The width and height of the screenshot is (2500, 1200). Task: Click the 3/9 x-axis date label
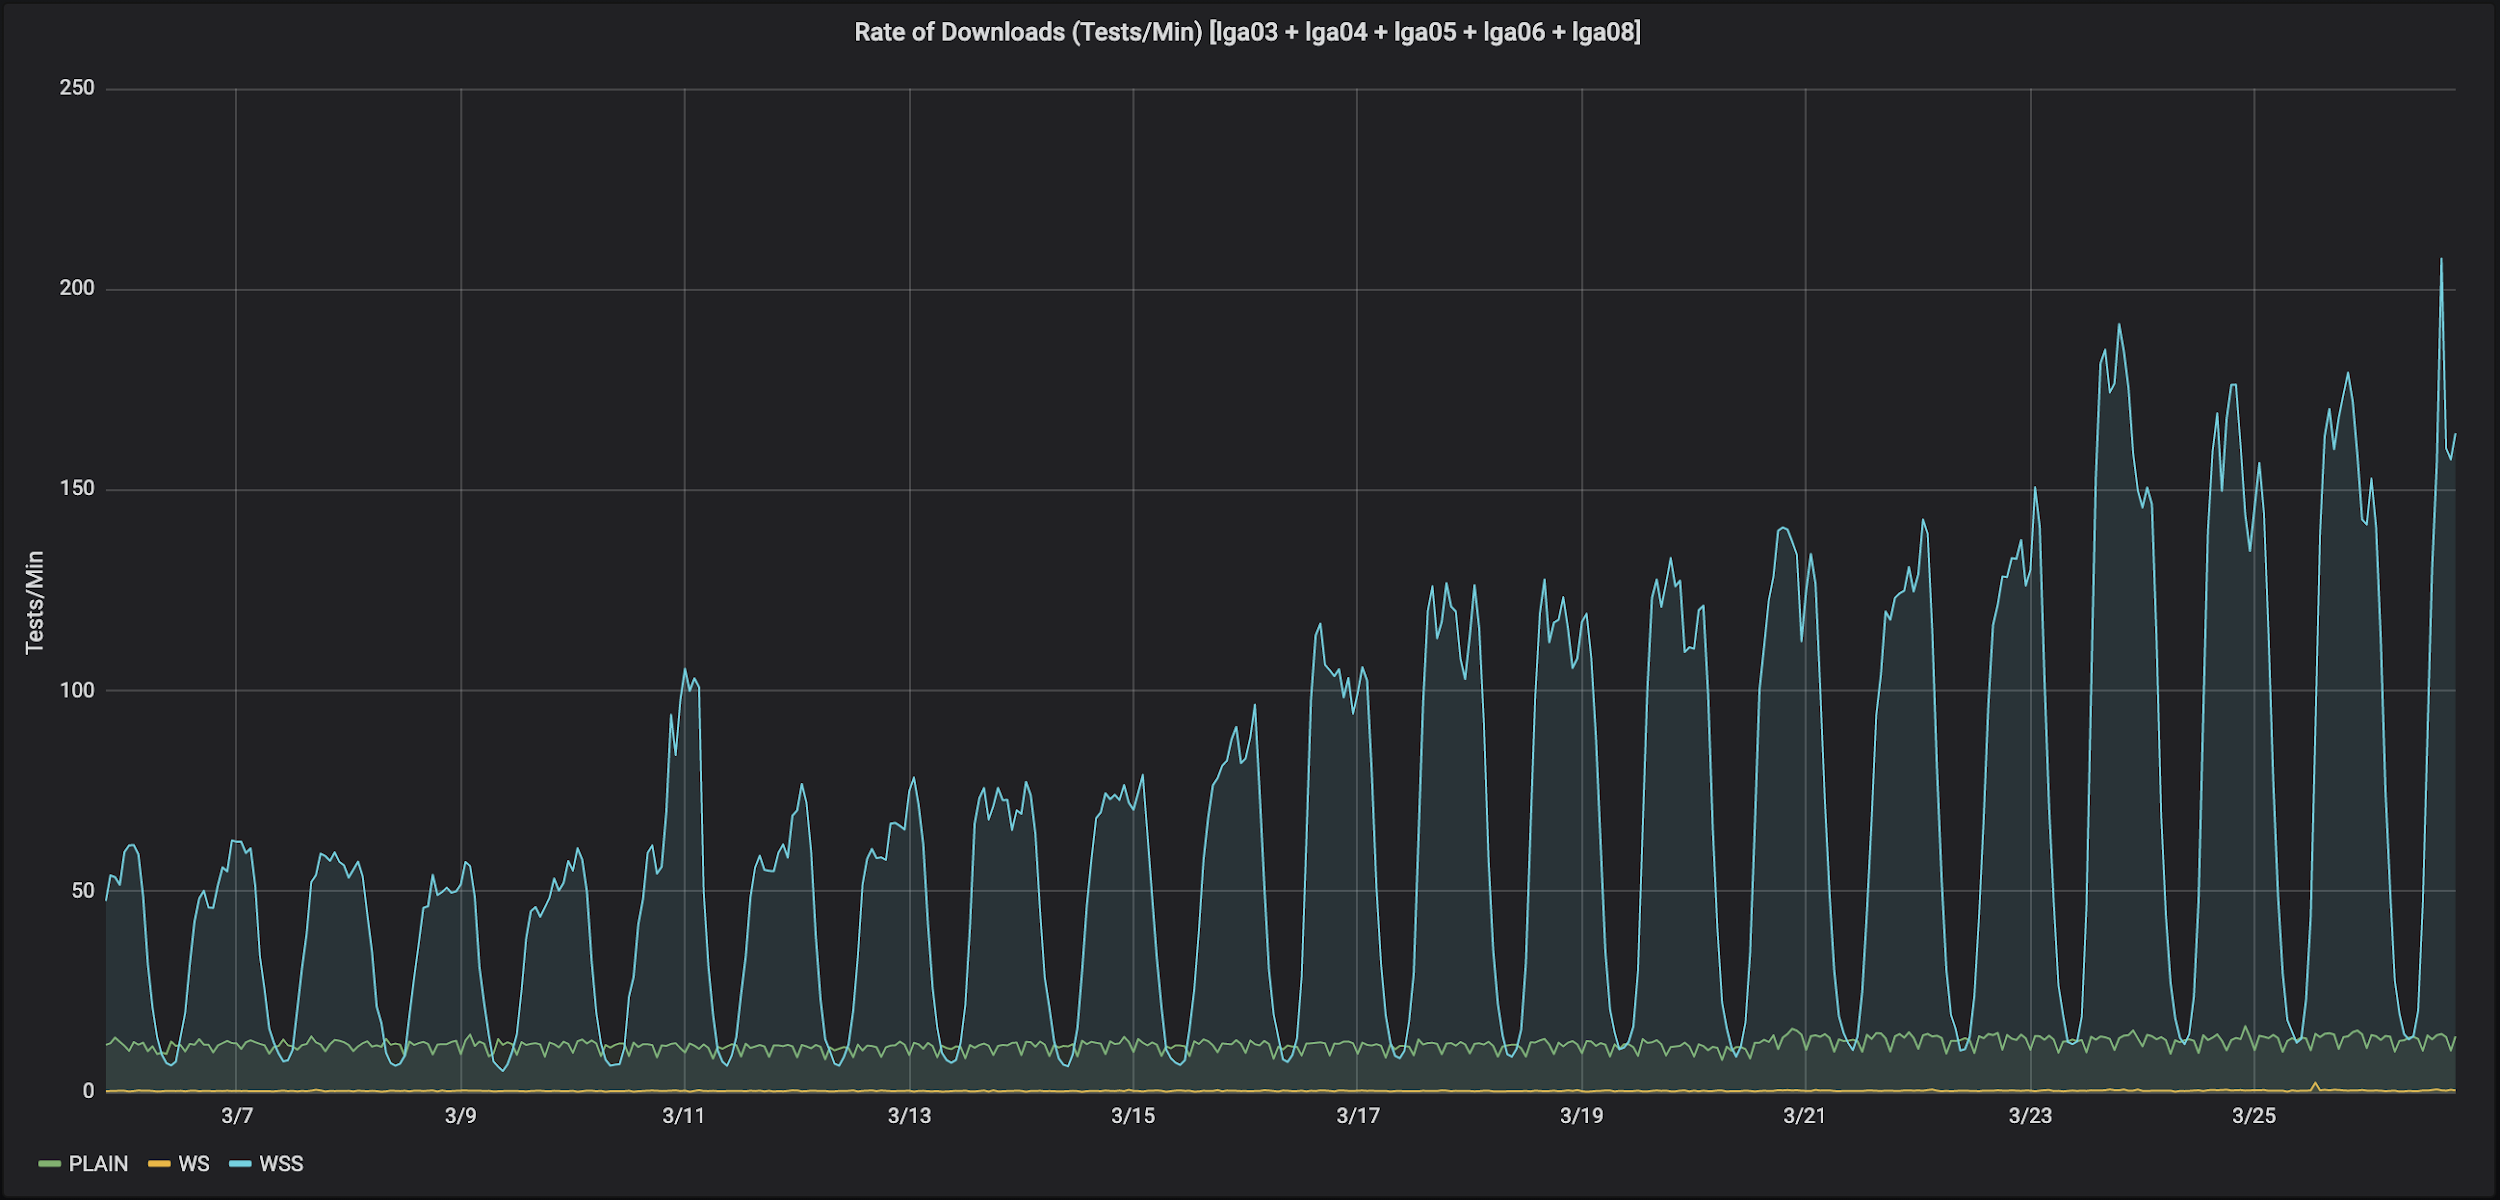461,1116
